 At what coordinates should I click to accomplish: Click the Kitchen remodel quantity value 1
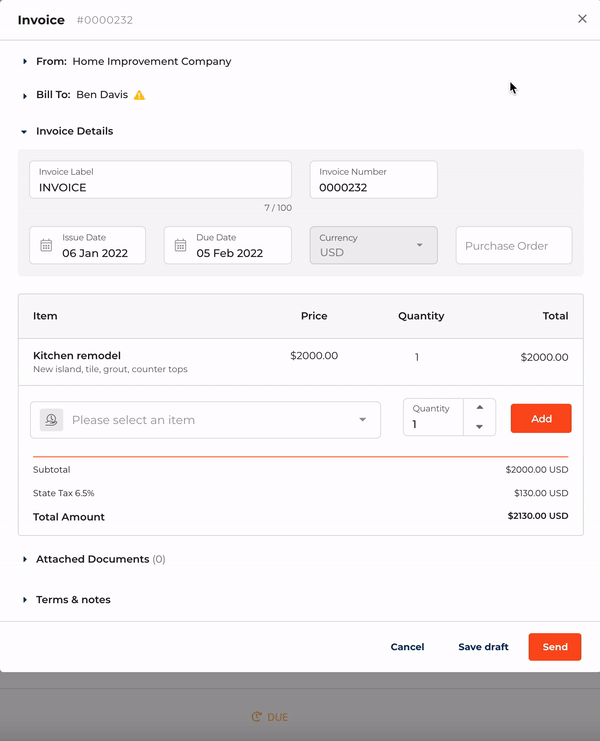point(417,357)
